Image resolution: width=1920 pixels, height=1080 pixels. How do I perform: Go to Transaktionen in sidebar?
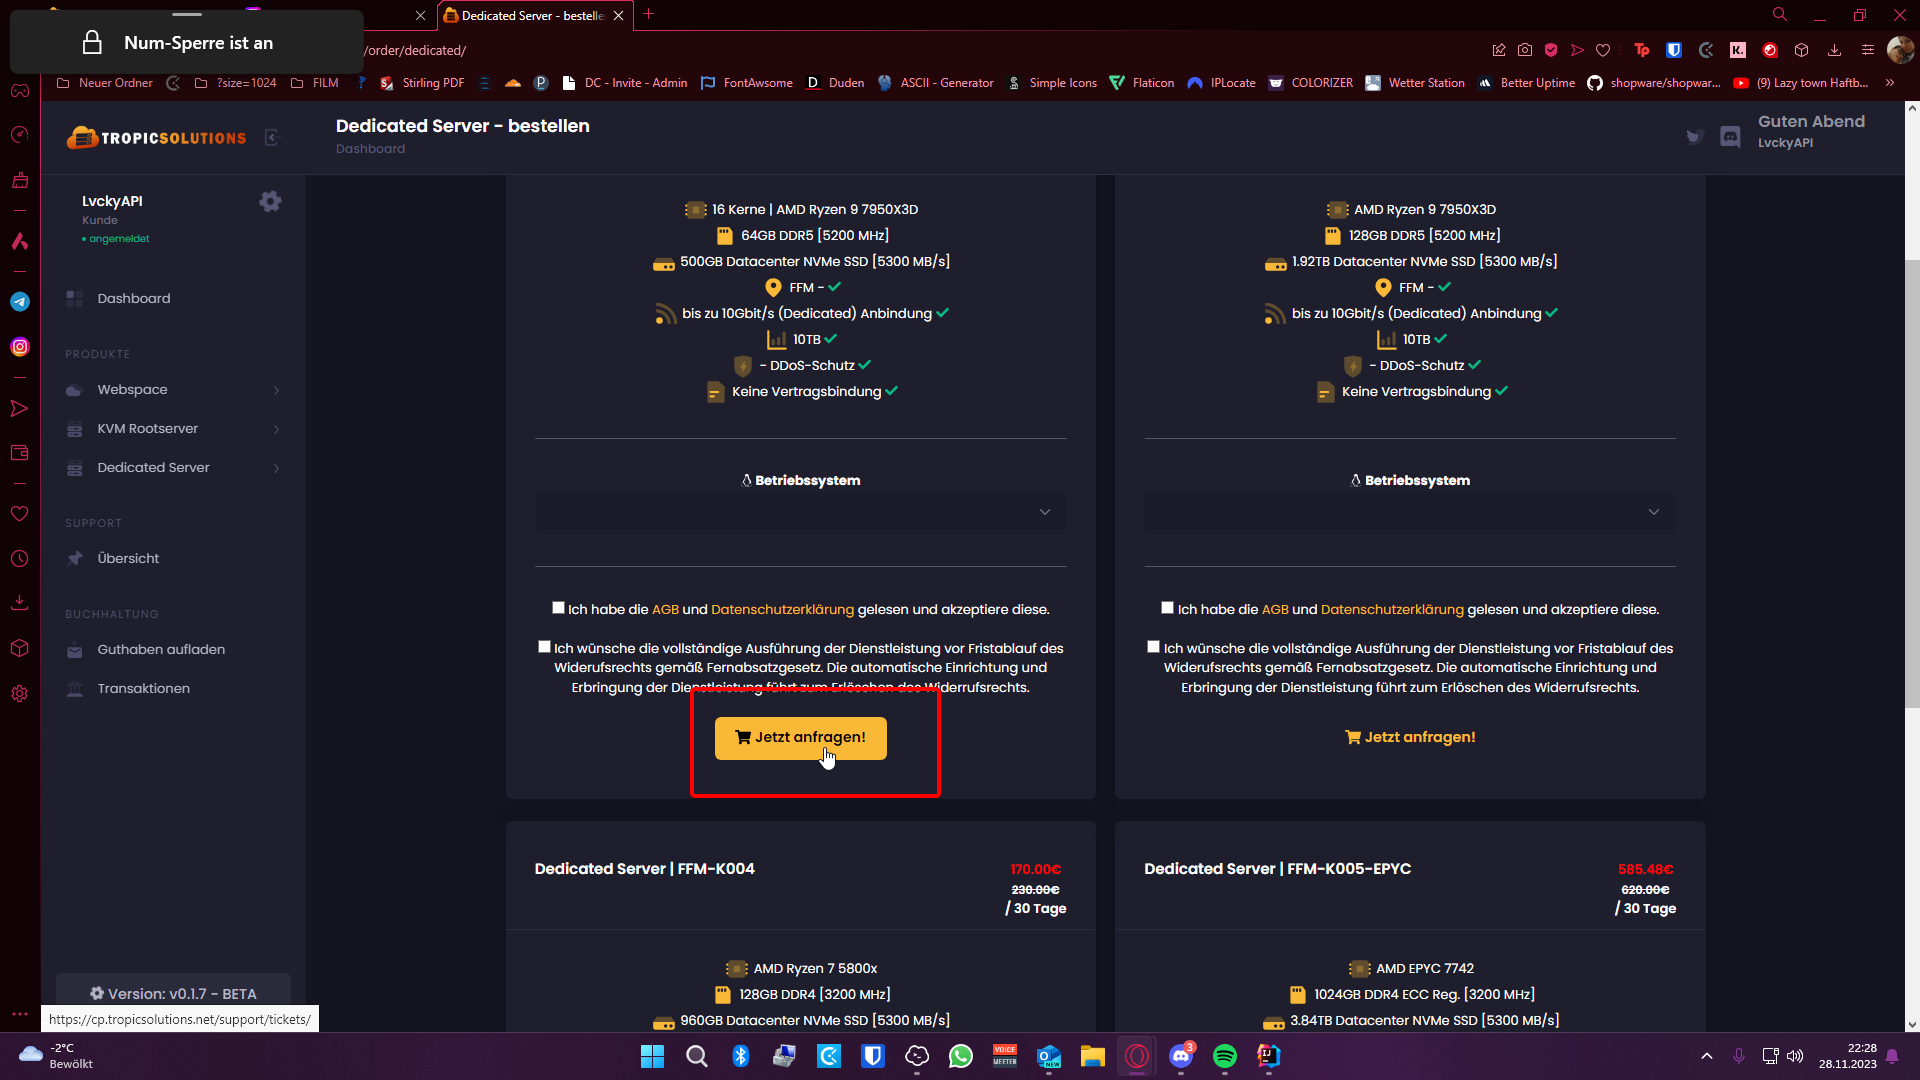pos(143,689)
